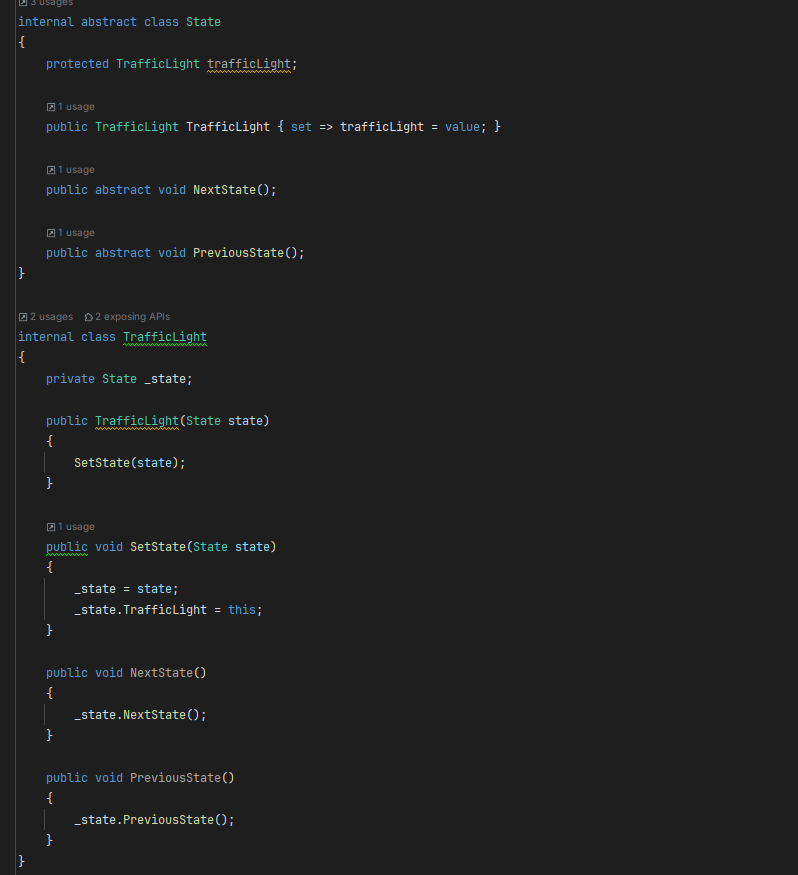Click the SetState(state) call in constructor
This screenshot has height=875, width=798.
[129, 463]
